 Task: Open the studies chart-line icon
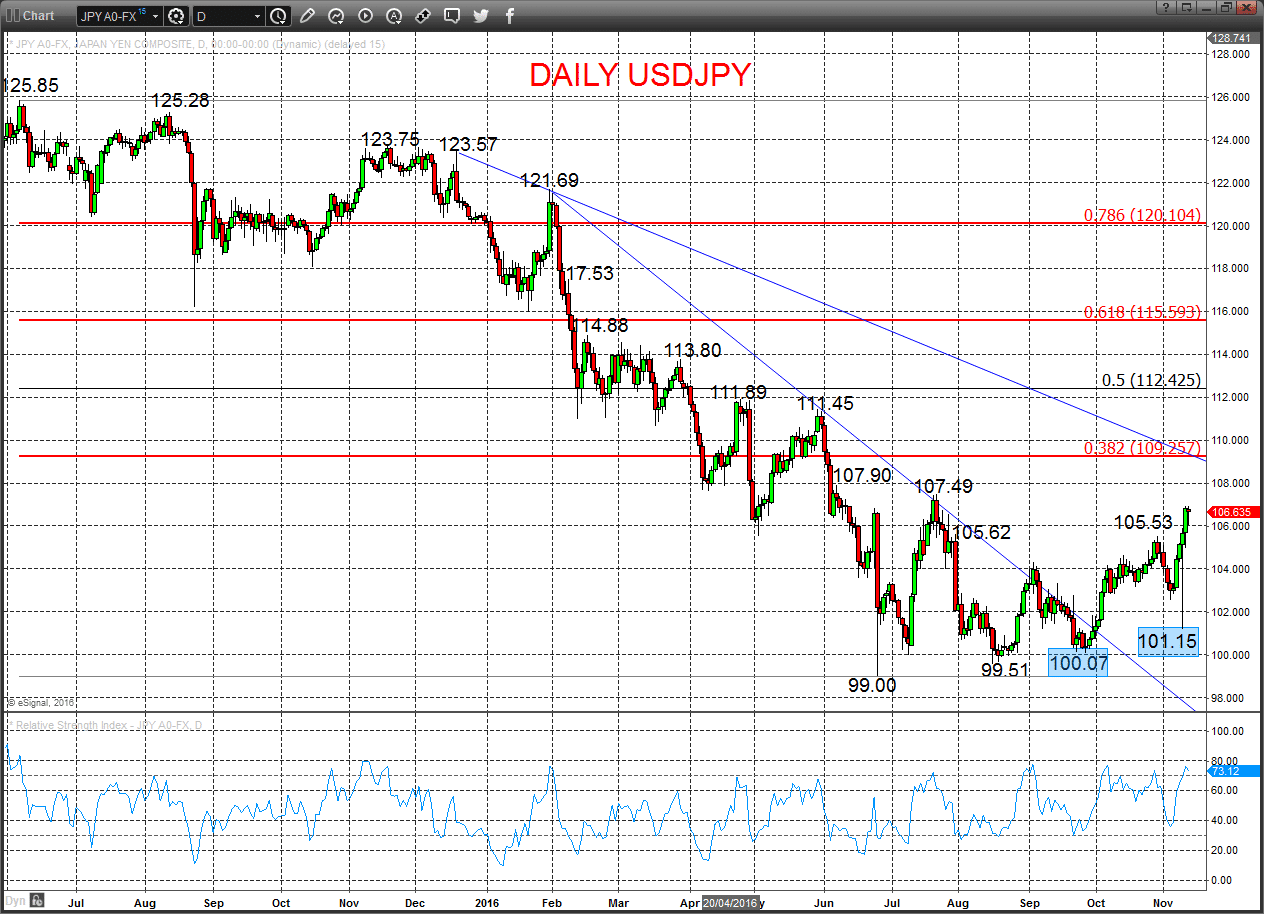[336, 16]
